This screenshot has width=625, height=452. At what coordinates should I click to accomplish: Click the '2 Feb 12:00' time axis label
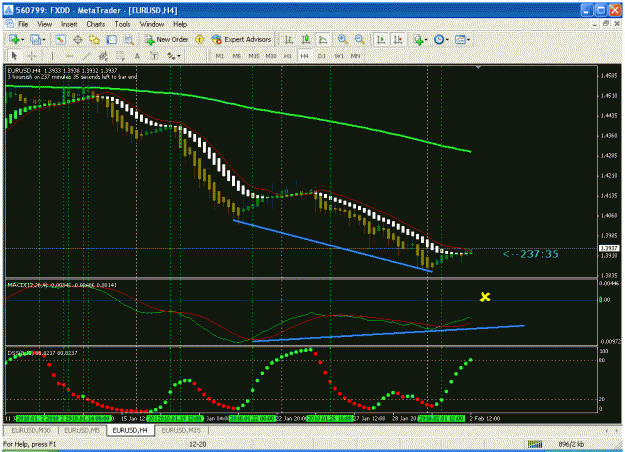[x=485, y=418]
